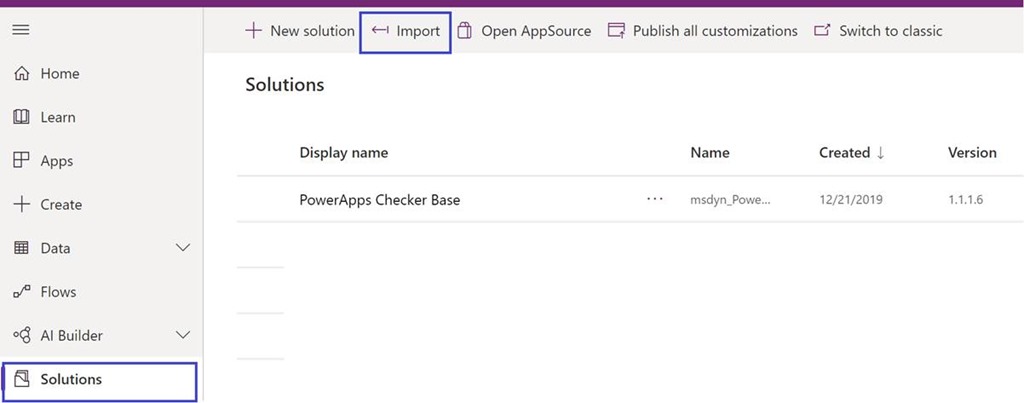This screenshot has height=403, width=1024.
Task: Go to Apps in the sidebar
Action: coord(56,161)
